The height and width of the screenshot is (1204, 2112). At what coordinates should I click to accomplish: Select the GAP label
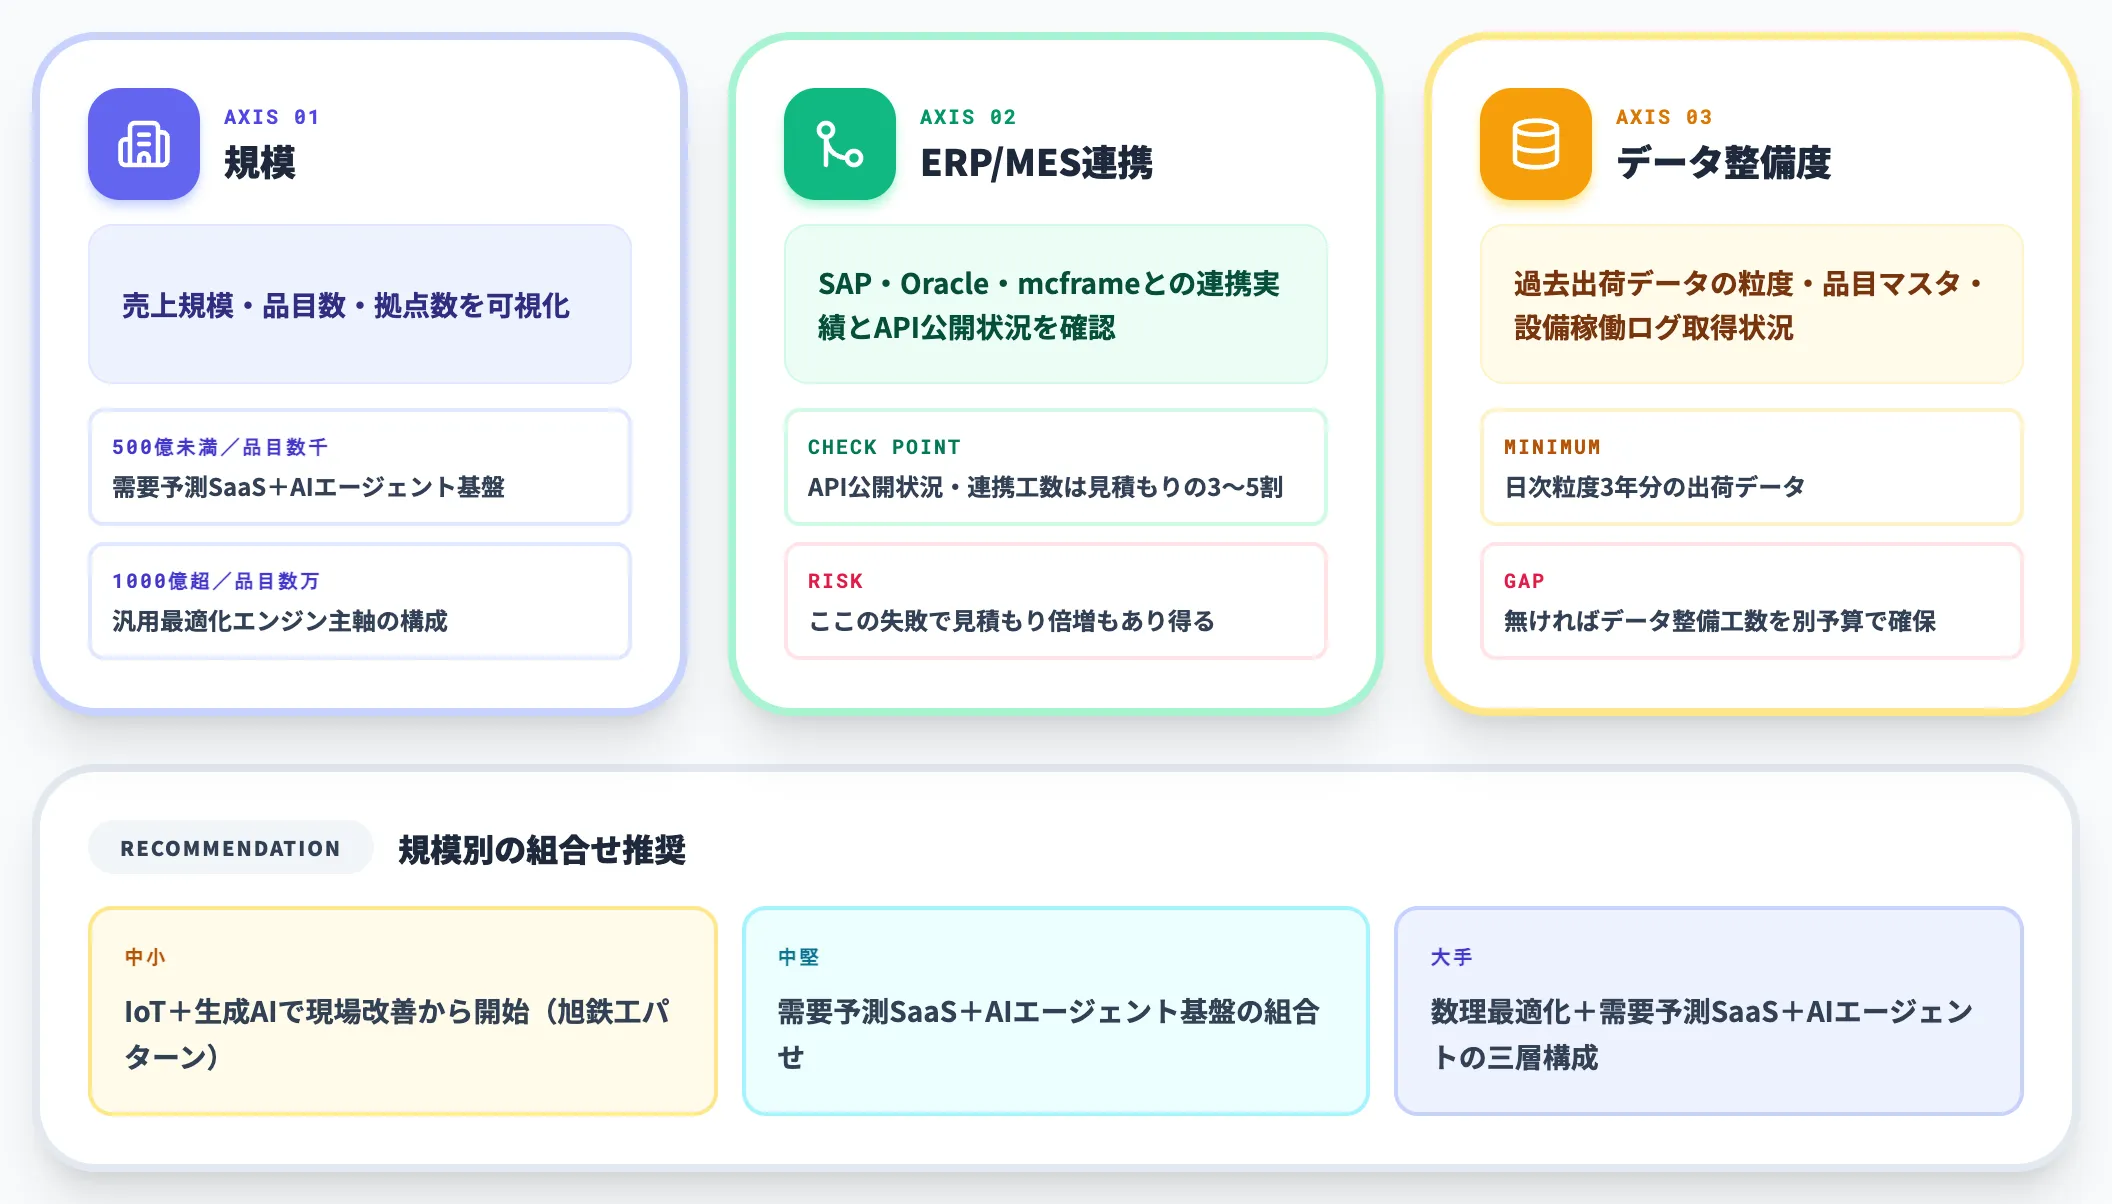point(1524,581)
